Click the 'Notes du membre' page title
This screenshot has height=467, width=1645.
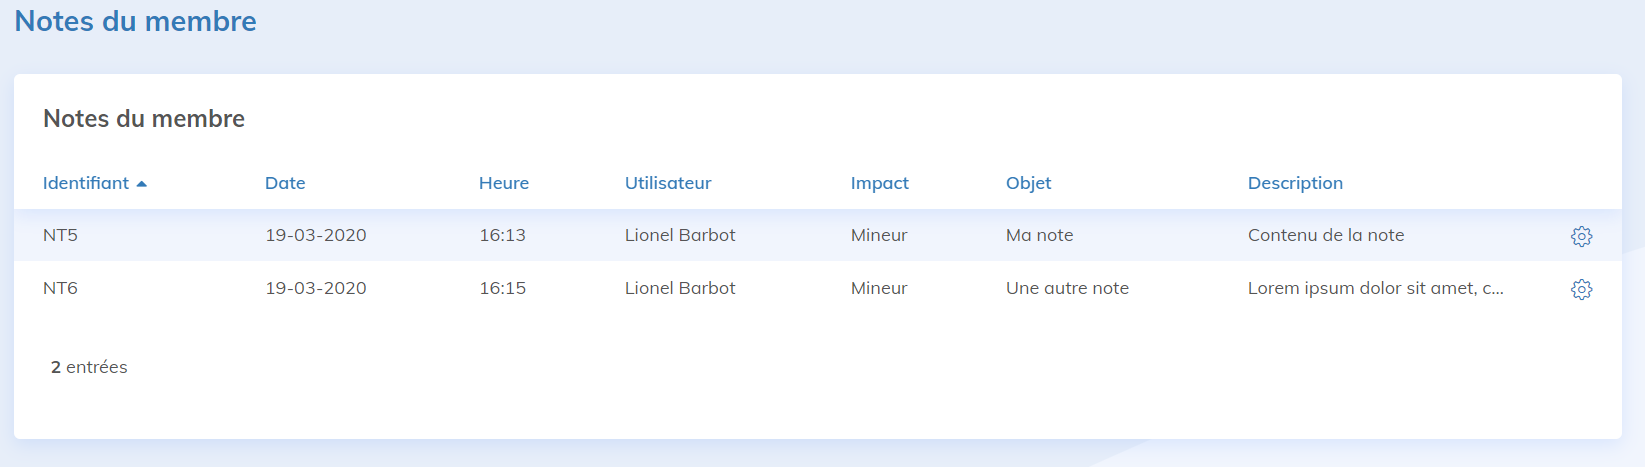(135, 21)
